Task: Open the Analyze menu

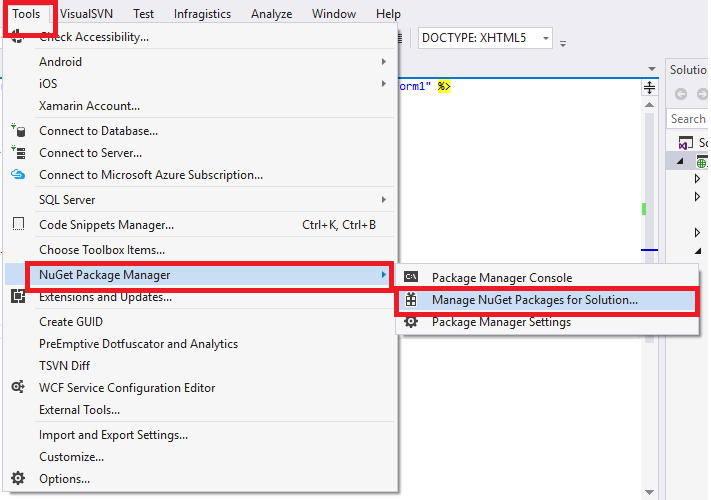Action: click(x=272, y=14)
